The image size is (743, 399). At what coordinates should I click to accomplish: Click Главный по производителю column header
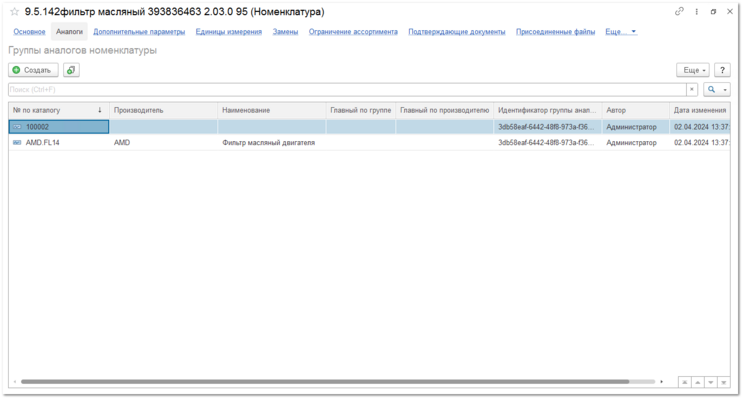[444, 110]
